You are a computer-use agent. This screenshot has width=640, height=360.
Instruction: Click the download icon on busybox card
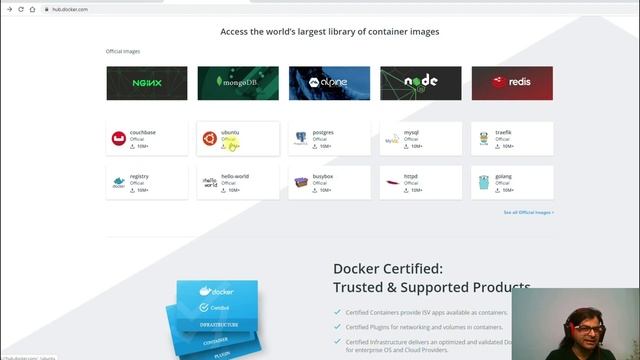point(315,190)
